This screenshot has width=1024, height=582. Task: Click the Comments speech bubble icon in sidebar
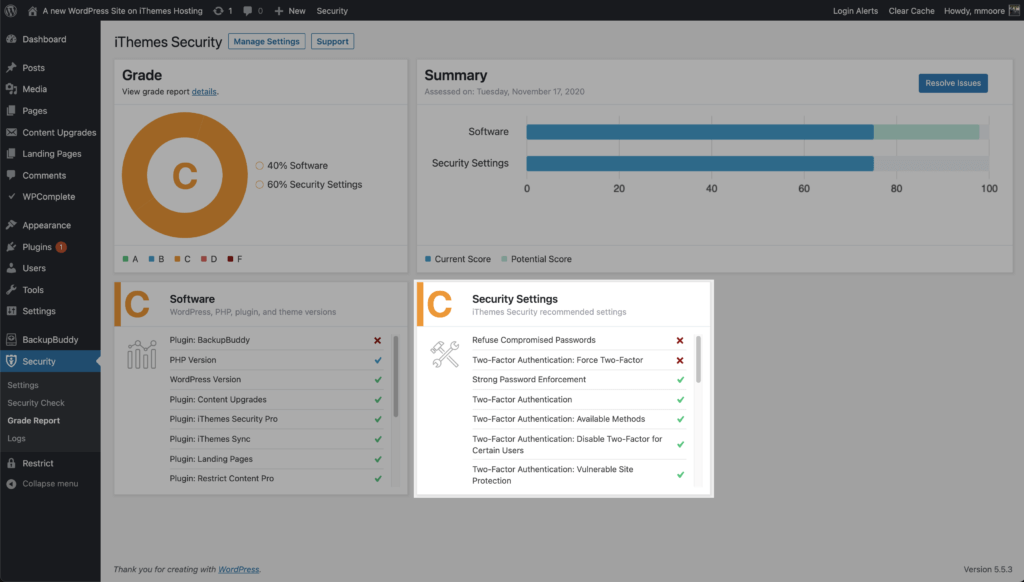[x=11, y=175]
